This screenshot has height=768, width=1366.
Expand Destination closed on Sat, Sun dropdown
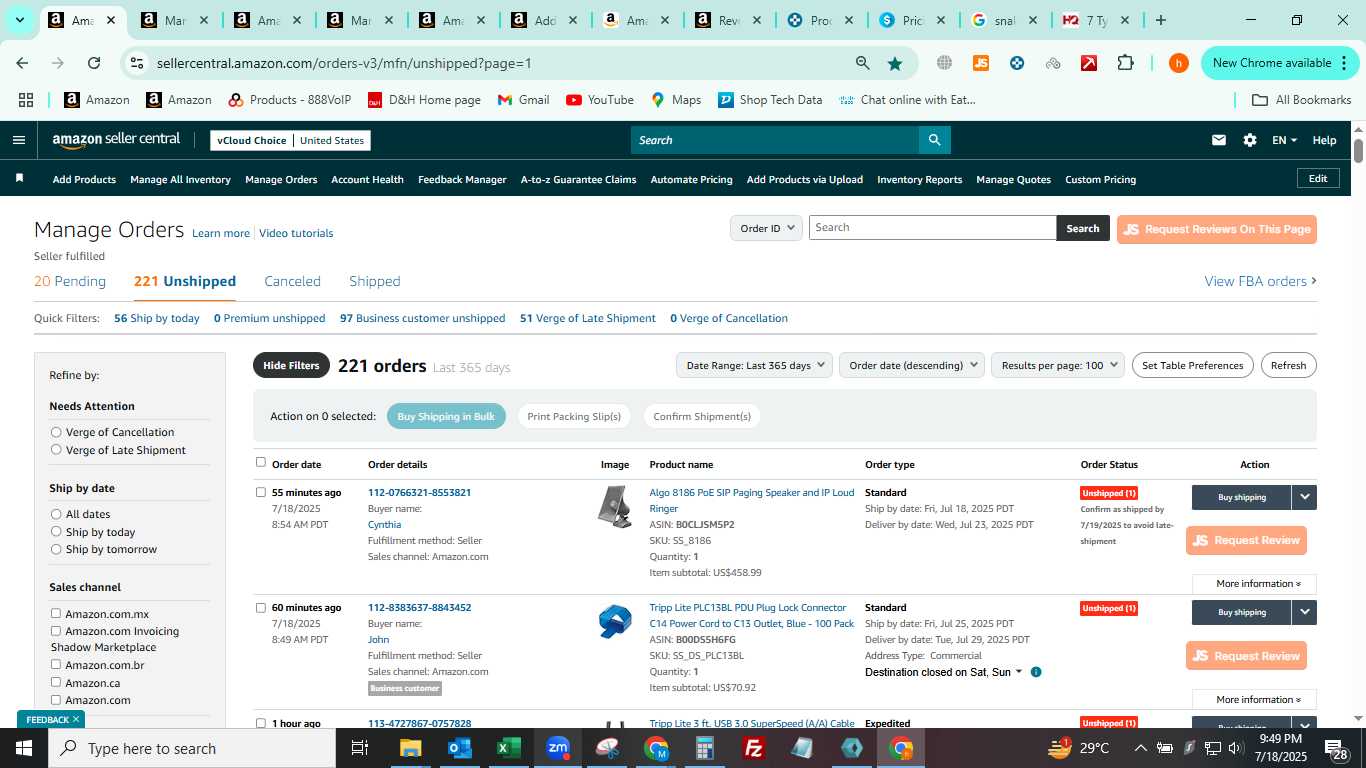pyautogui.click(x=944, y=672)
